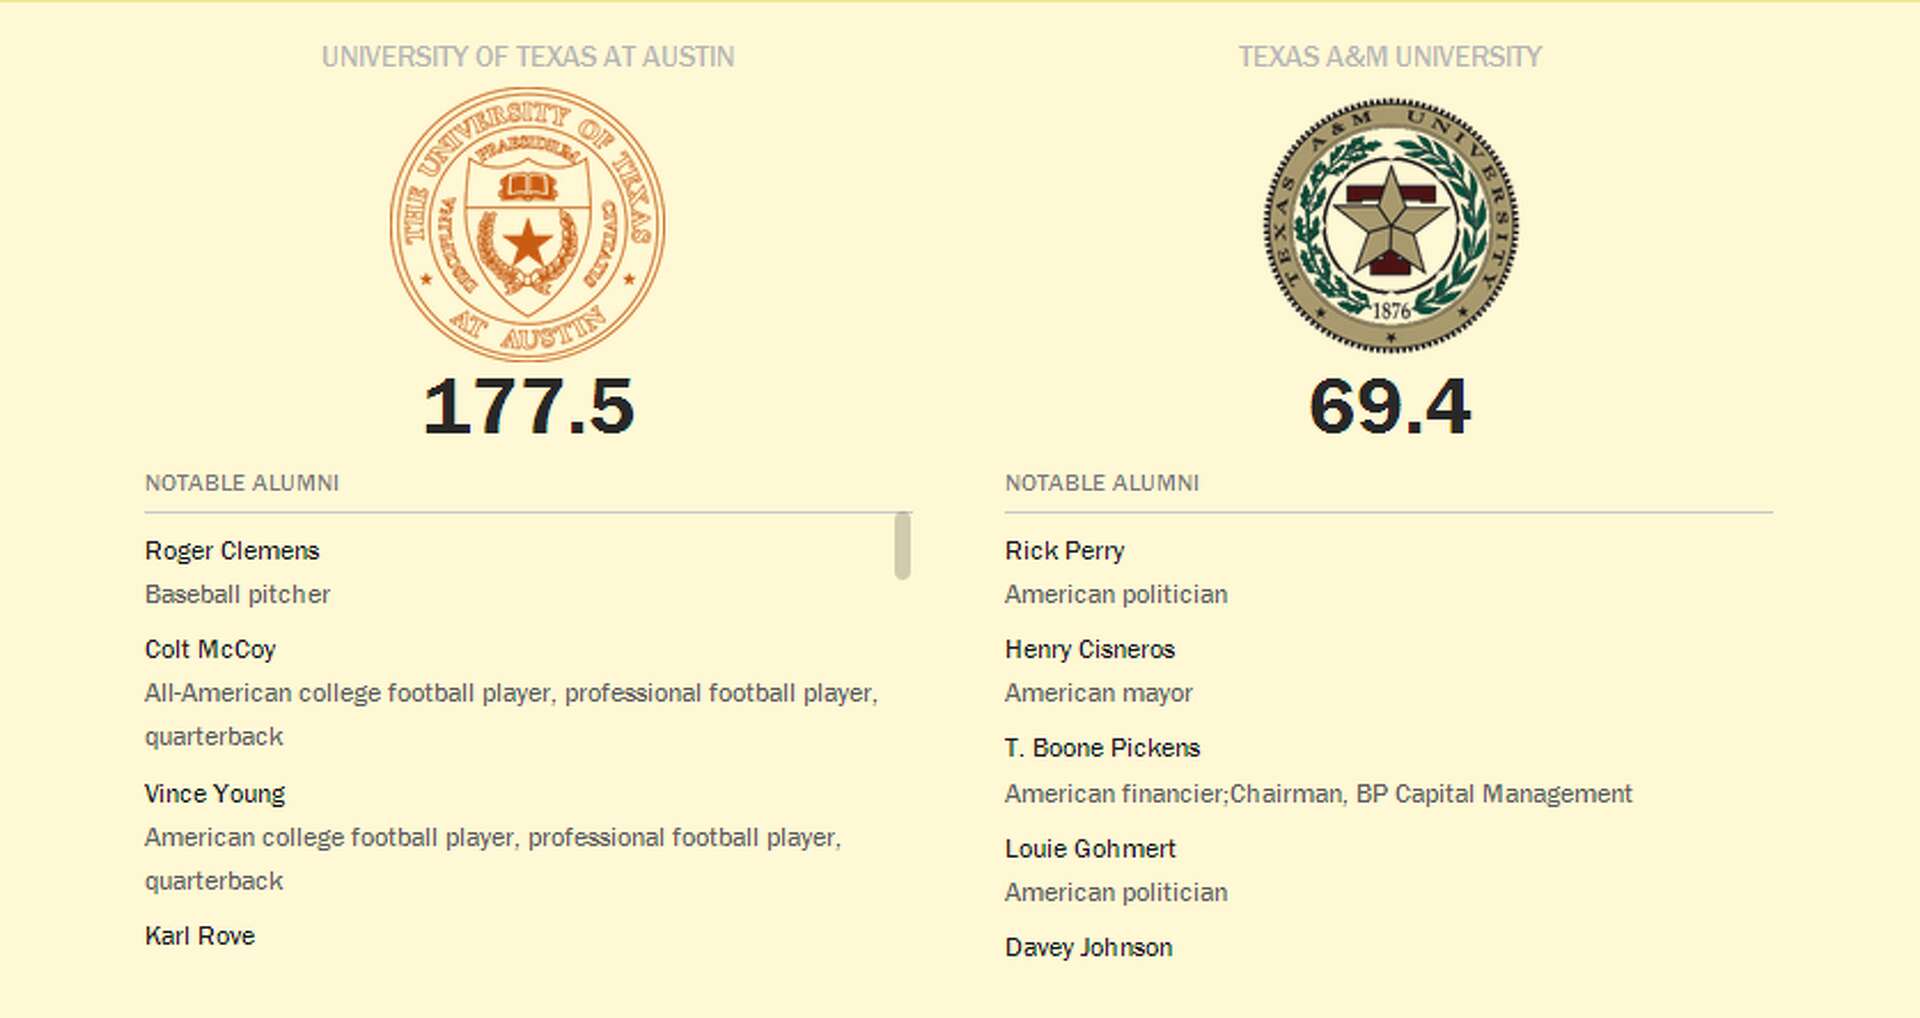Click the alumni list scrollbar thumb
The image size is (1920, 1018).
pyautogui.click(x=902, y=545)
